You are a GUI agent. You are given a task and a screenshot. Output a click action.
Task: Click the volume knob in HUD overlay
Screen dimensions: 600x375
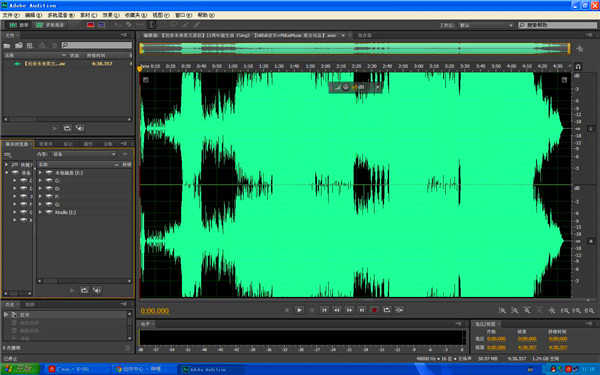click(346, 87)
